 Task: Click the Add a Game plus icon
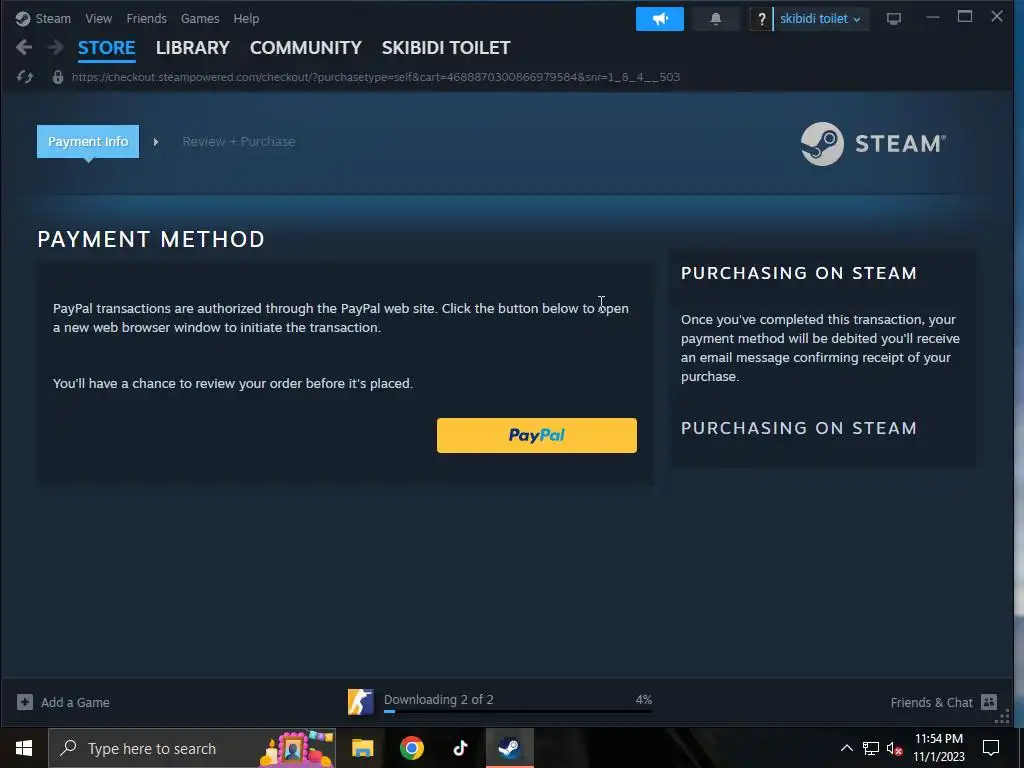[25, 702]
